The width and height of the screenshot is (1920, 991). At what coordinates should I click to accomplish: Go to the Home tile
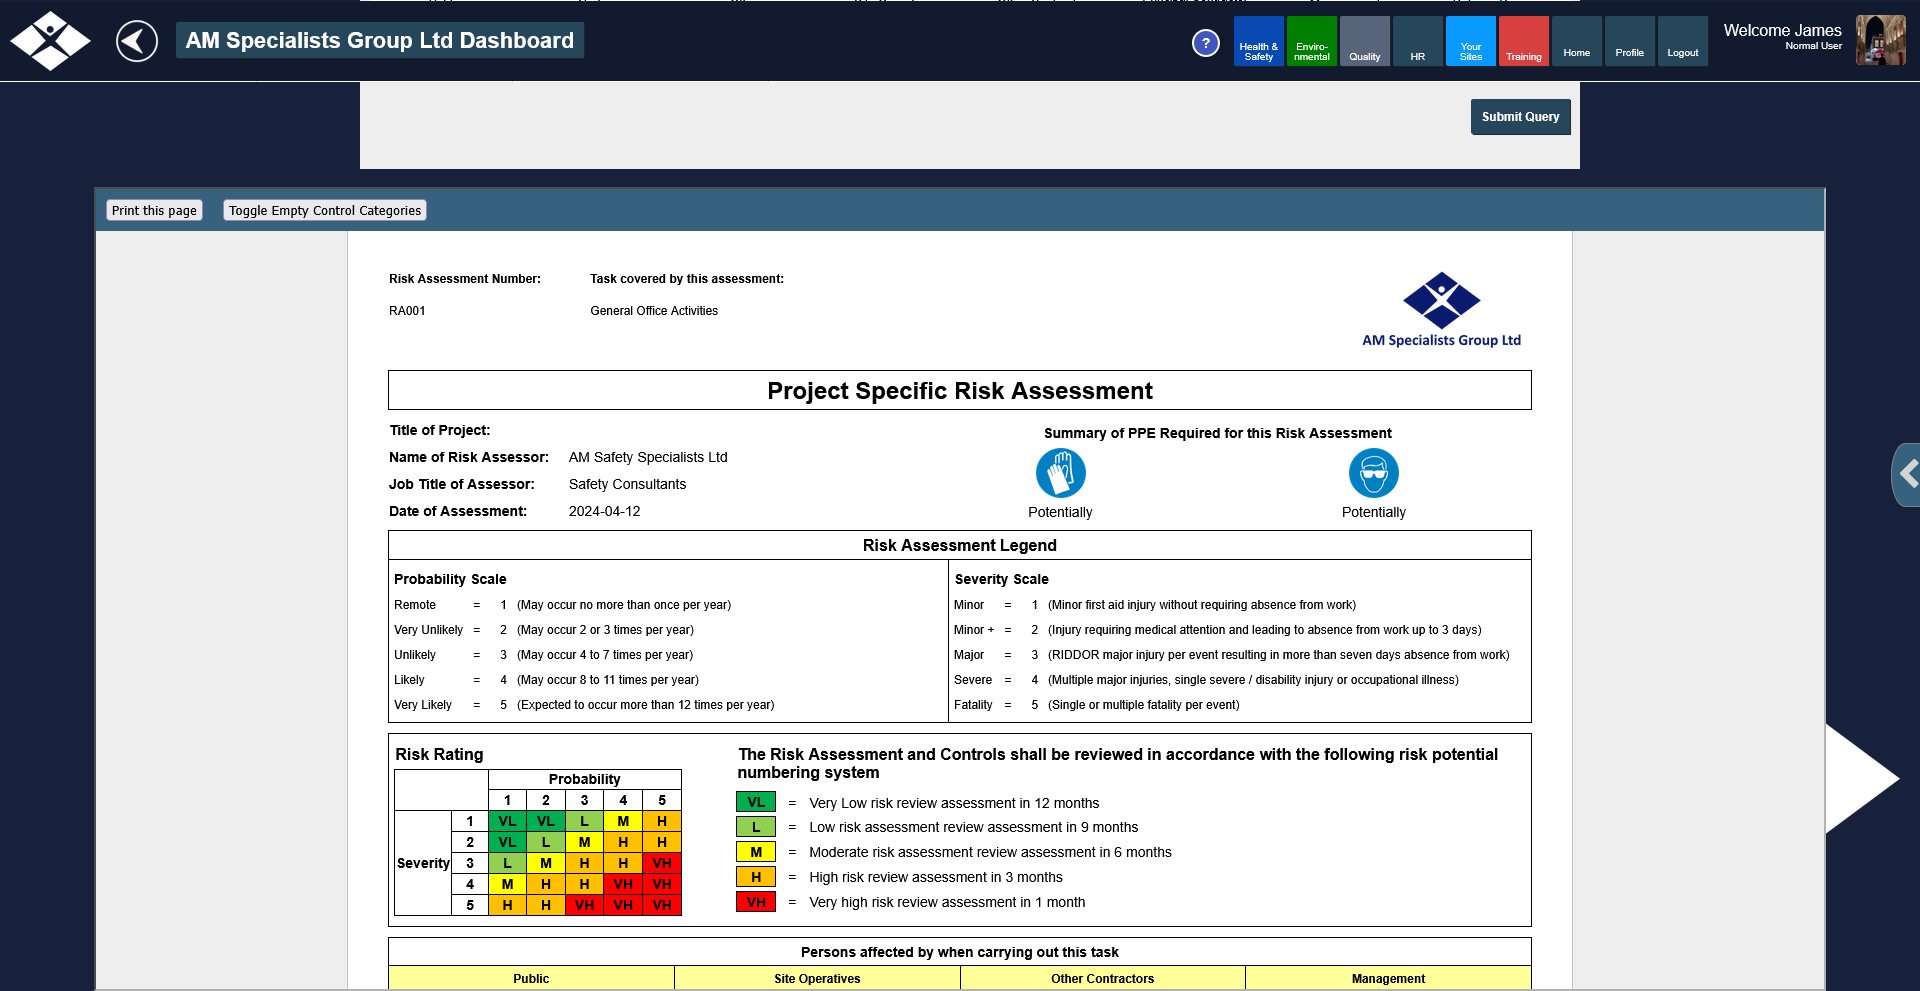tap(1577, 41)
